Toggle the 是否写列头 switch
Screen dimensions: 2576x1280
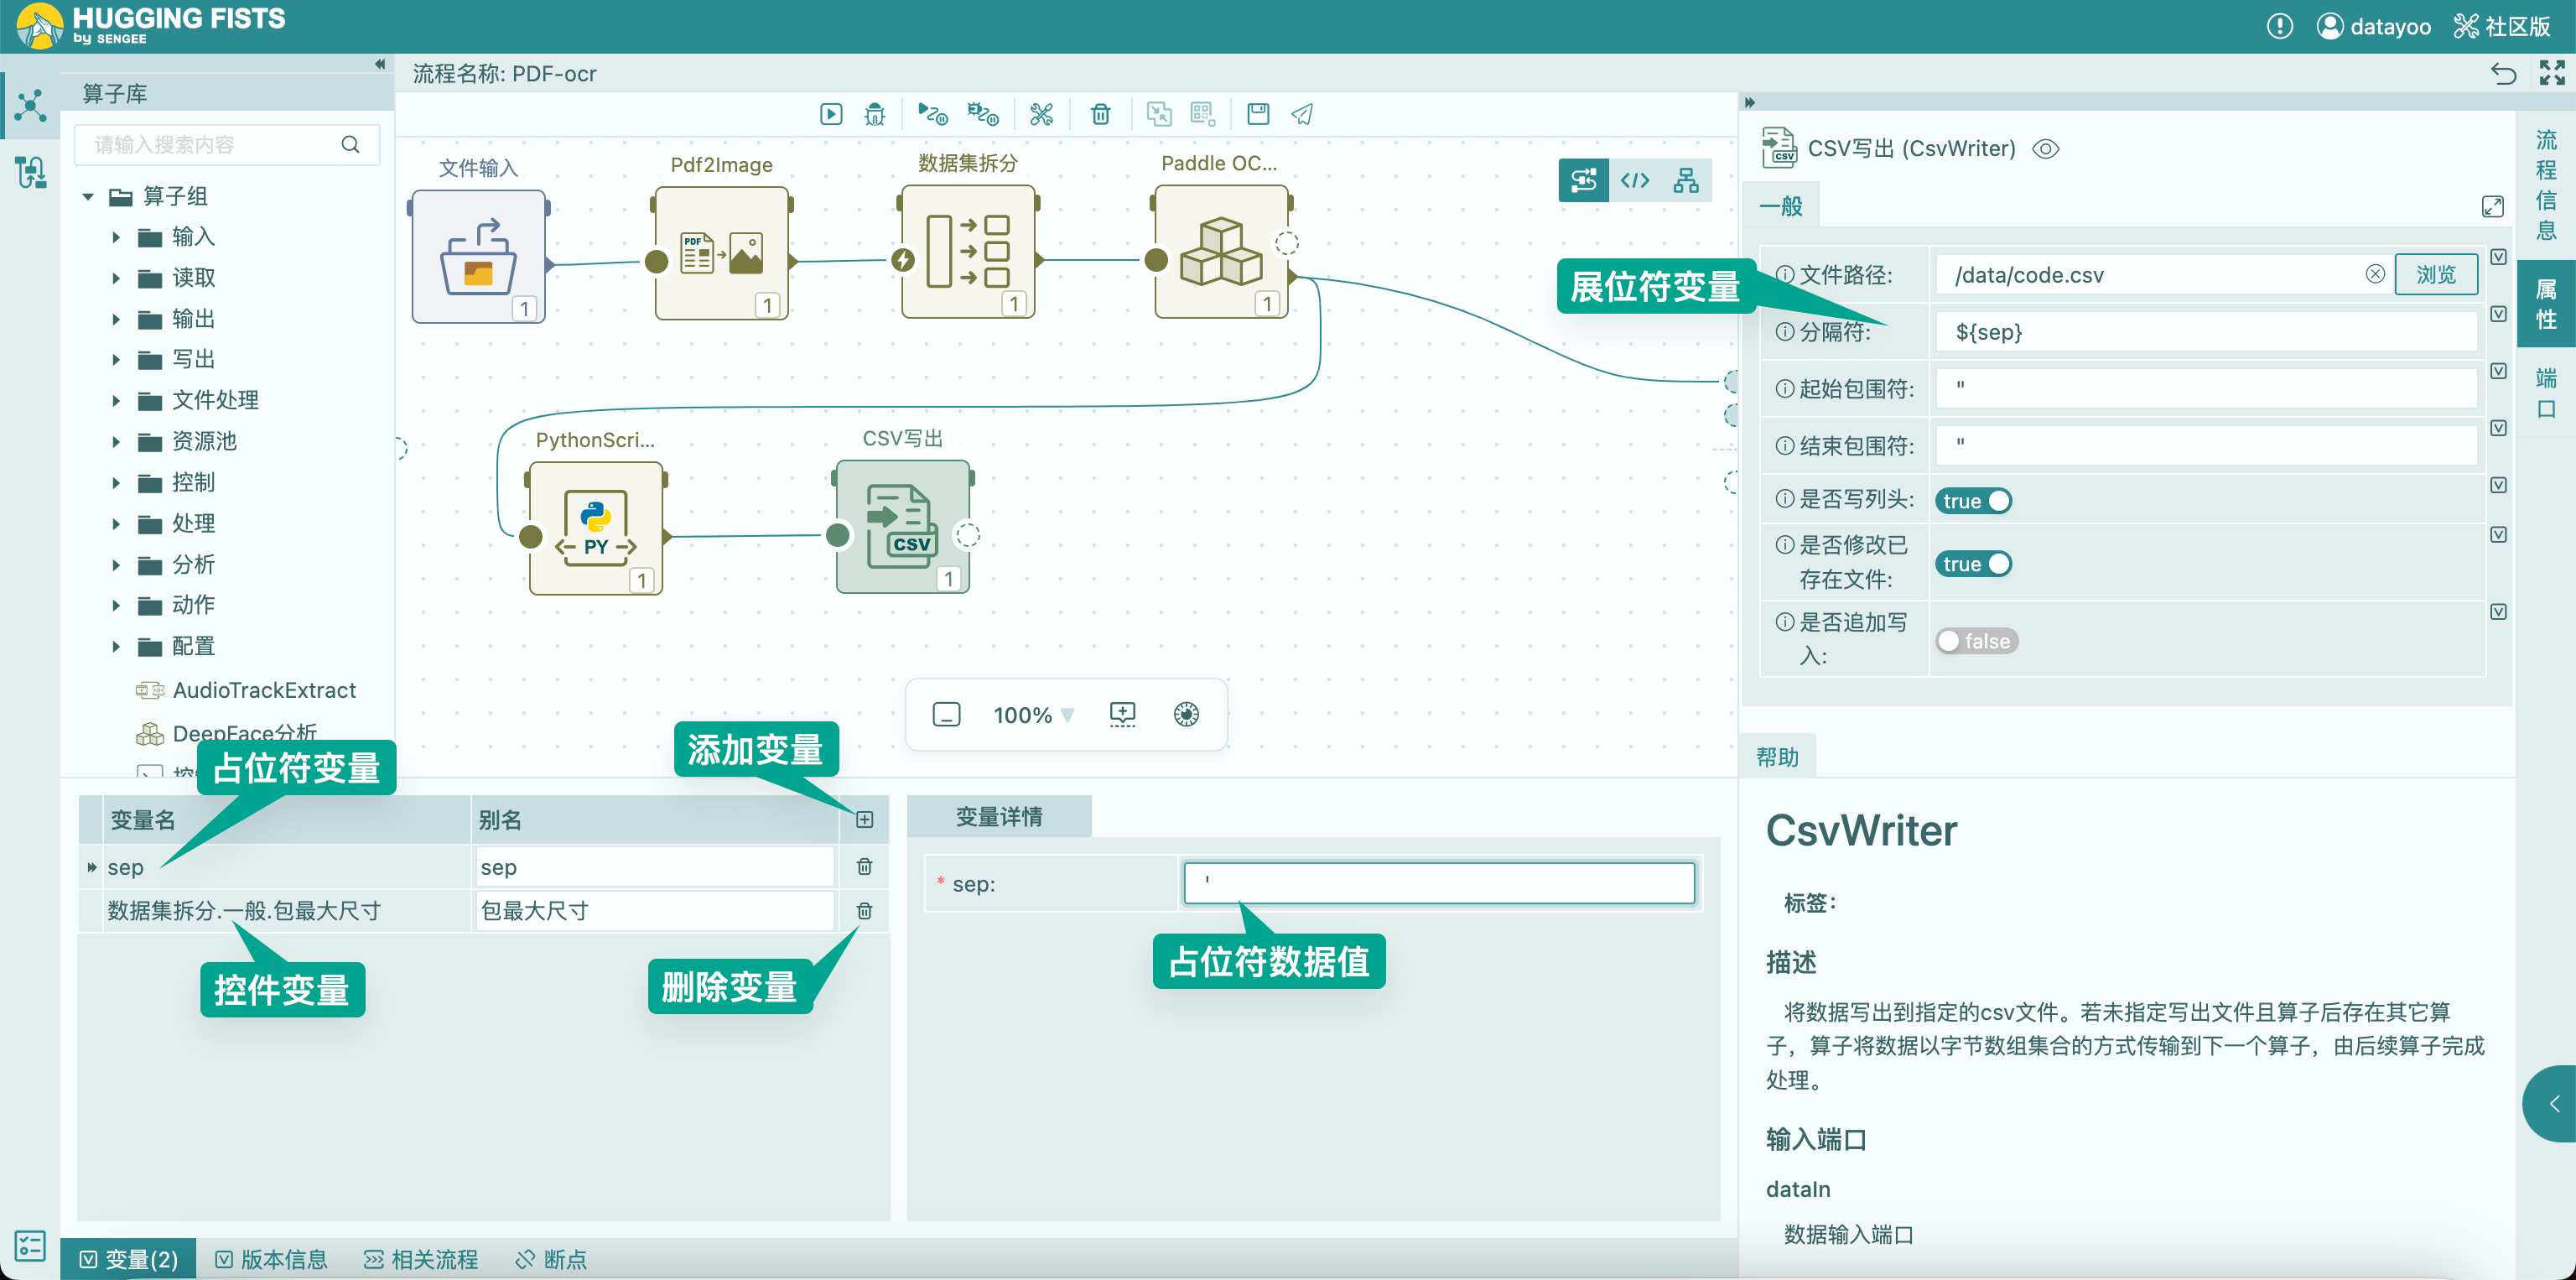tap(1972, 501)
